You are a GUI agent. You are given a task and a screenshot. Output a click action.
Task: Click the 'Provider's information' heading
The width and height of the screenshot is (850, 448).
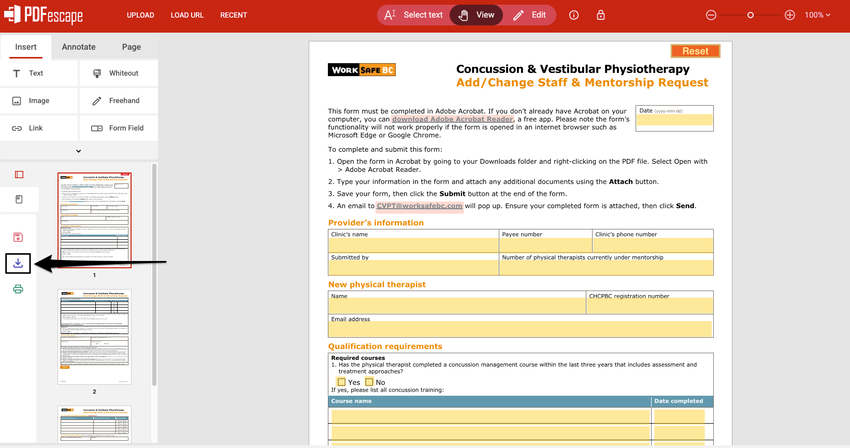coord(376,223)
